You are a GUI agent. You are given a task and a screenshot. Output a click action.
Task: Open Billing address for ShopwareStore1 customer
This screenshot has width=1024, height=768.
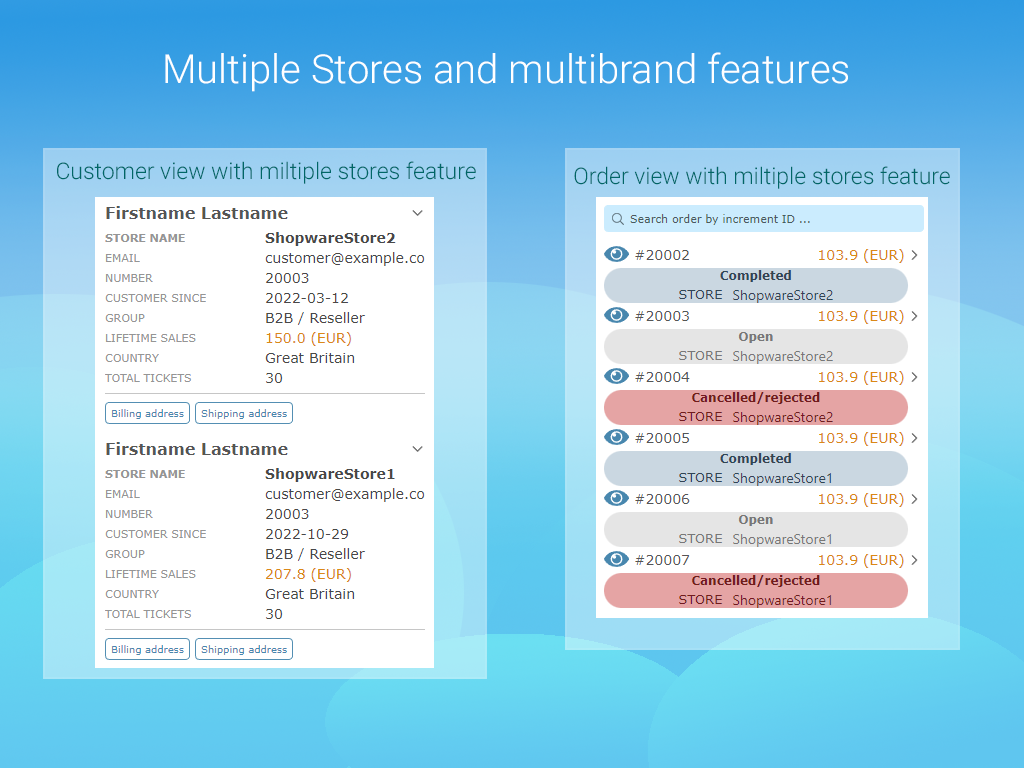click(148, 649)
